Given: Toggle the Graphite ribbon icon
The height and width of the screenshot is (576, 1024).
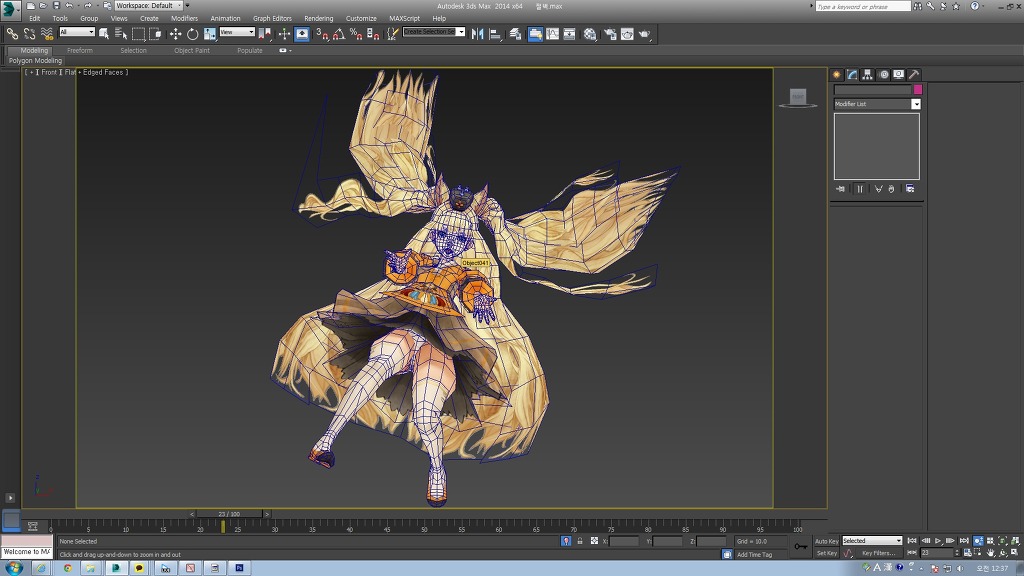Looking at the screenshot, I should pos(535,33).
